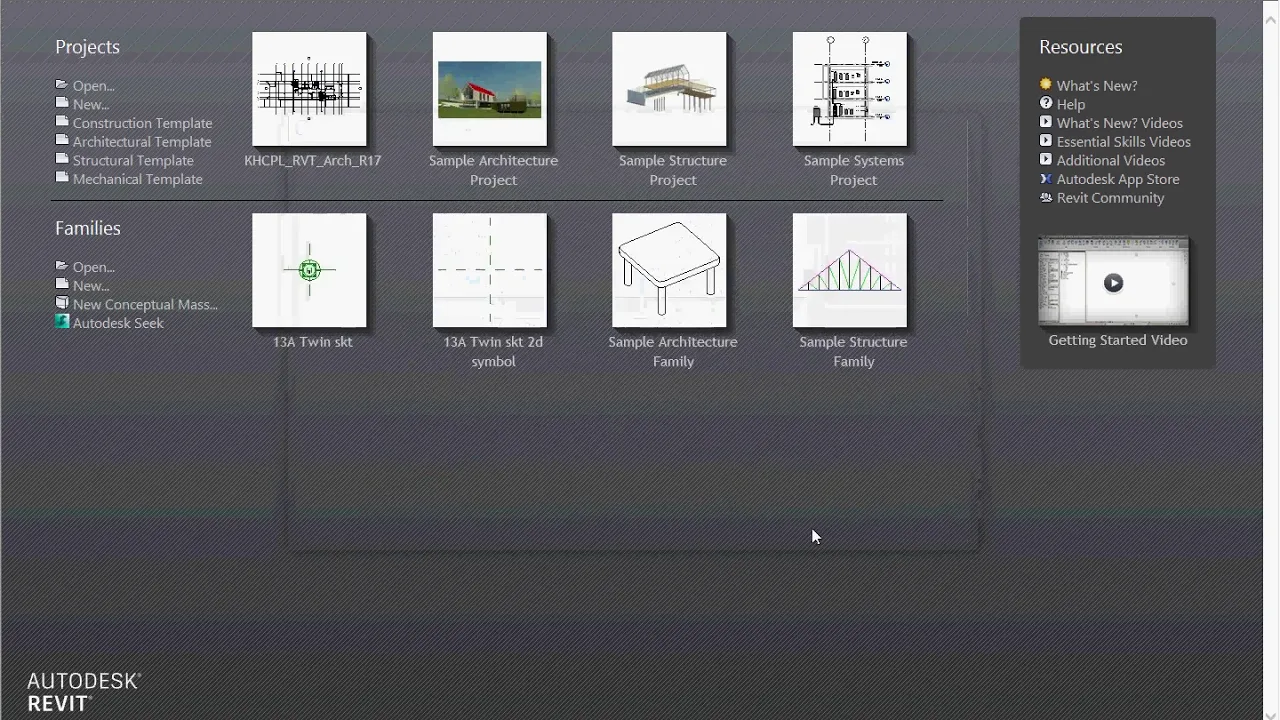1280x720 pixels.
Task: Click the What's New sun icon
Action: [x=1046, y=85]
